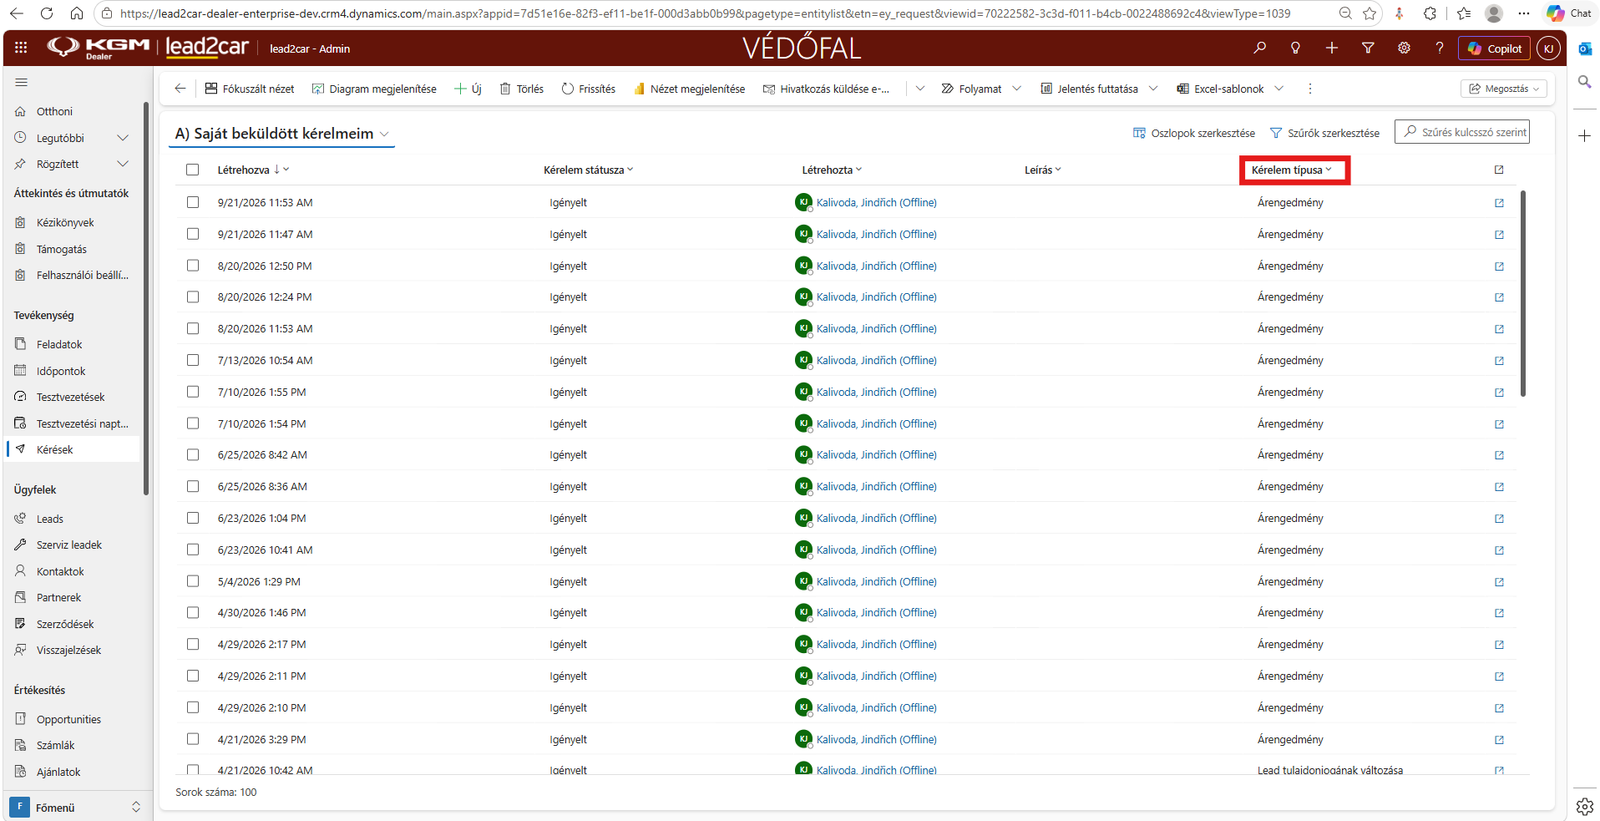Open the app launcher waffle icon
This screenshot has width=1600, height=821.
pyautogui.click(x=21, y=48)
